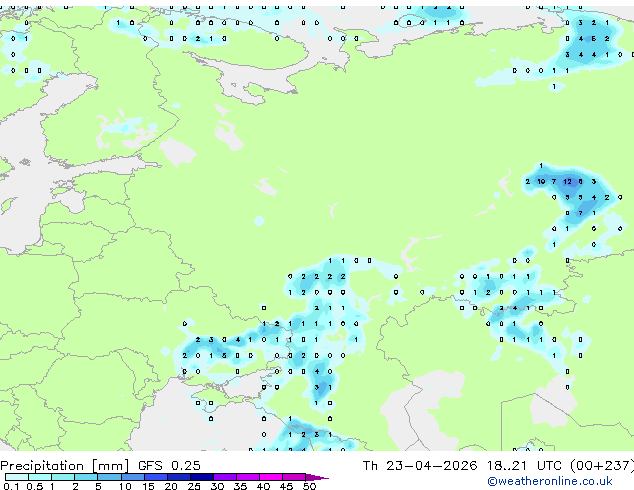Click the '12' precipitation value on the map
This screenshot has height=490, width=634.
tap(567, 182)
